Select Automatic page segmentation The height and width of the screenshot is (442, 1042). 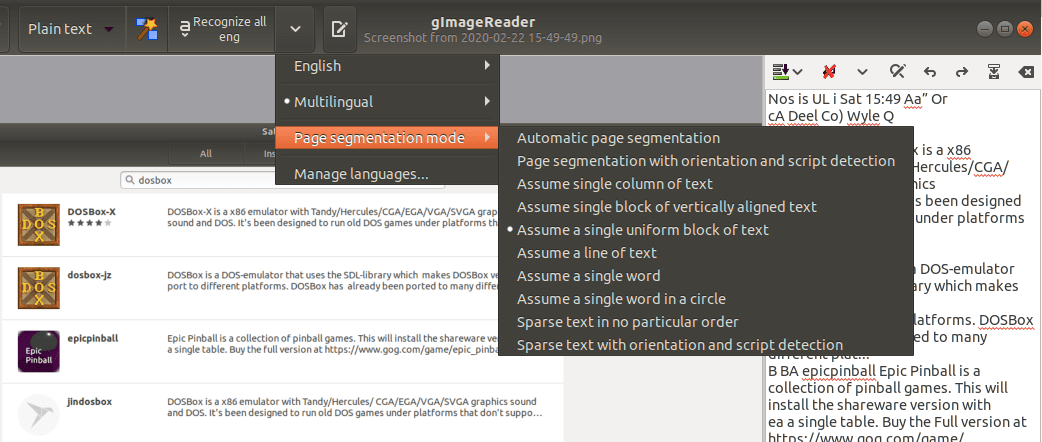coord(706,138)
